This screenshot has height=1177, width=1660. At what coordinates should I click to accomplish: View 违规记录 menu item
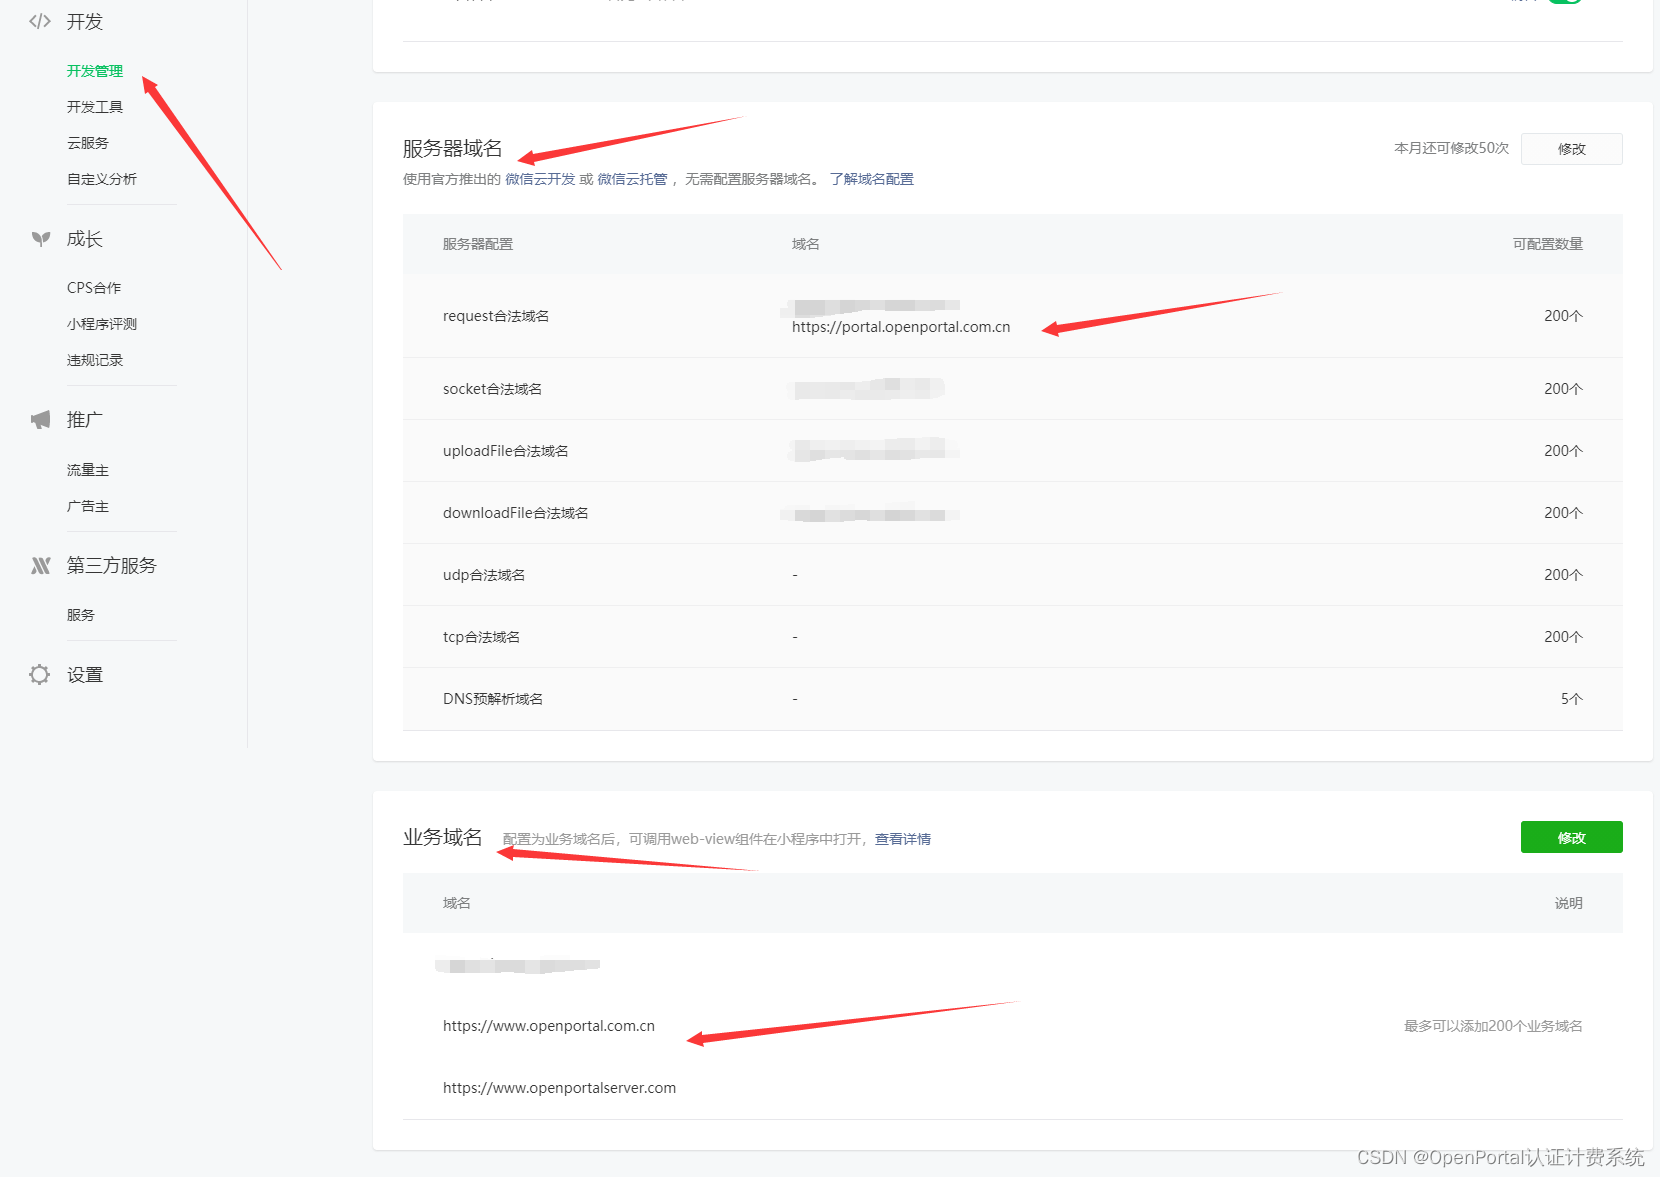point(95,360)
